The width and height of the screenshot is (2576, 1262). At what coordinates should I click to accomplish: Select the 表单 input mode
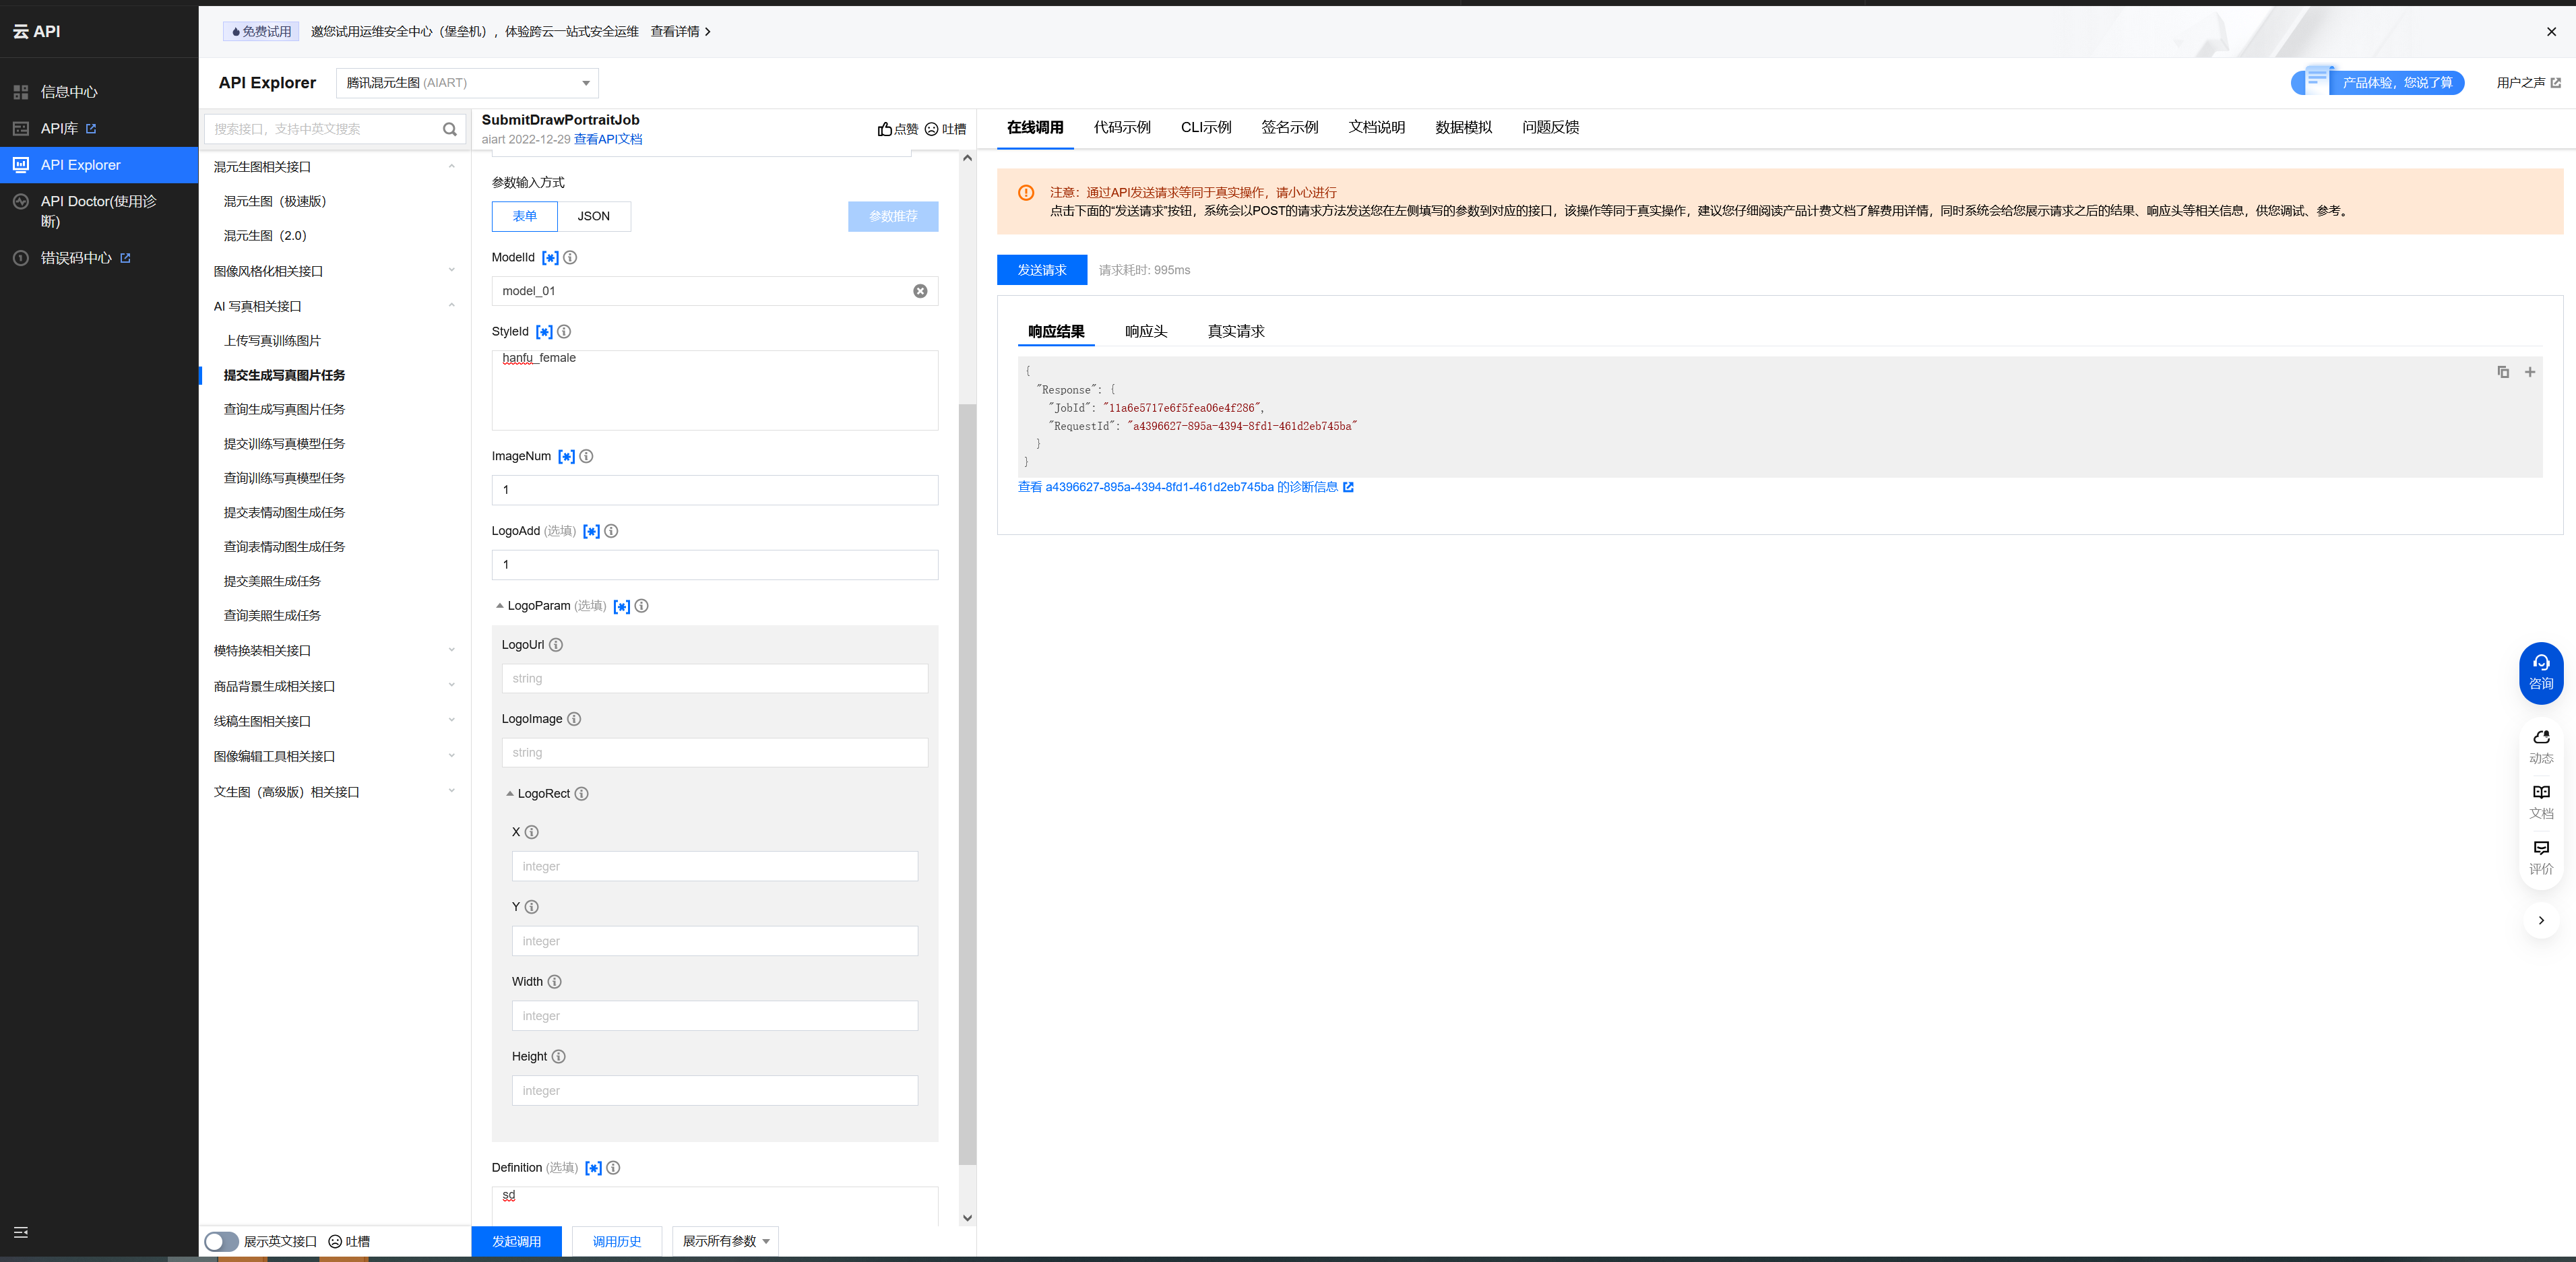tap(525, 216)
